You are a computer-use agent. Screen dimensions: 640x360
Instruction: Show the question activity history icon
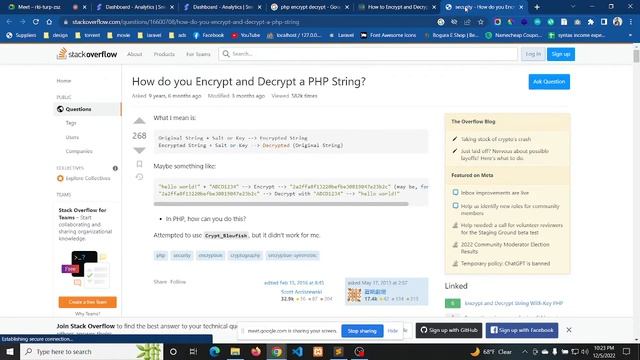tap(139, 177)
